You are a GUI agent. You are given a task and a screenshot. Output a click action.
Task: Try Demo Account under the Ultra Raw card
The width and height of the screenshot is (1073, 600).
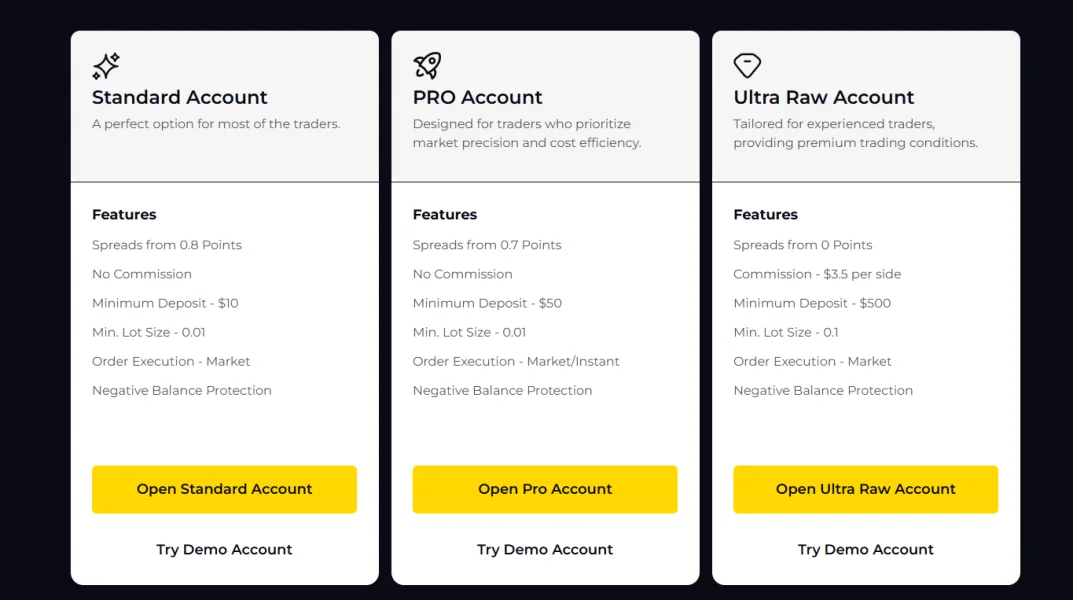[865, 549]
